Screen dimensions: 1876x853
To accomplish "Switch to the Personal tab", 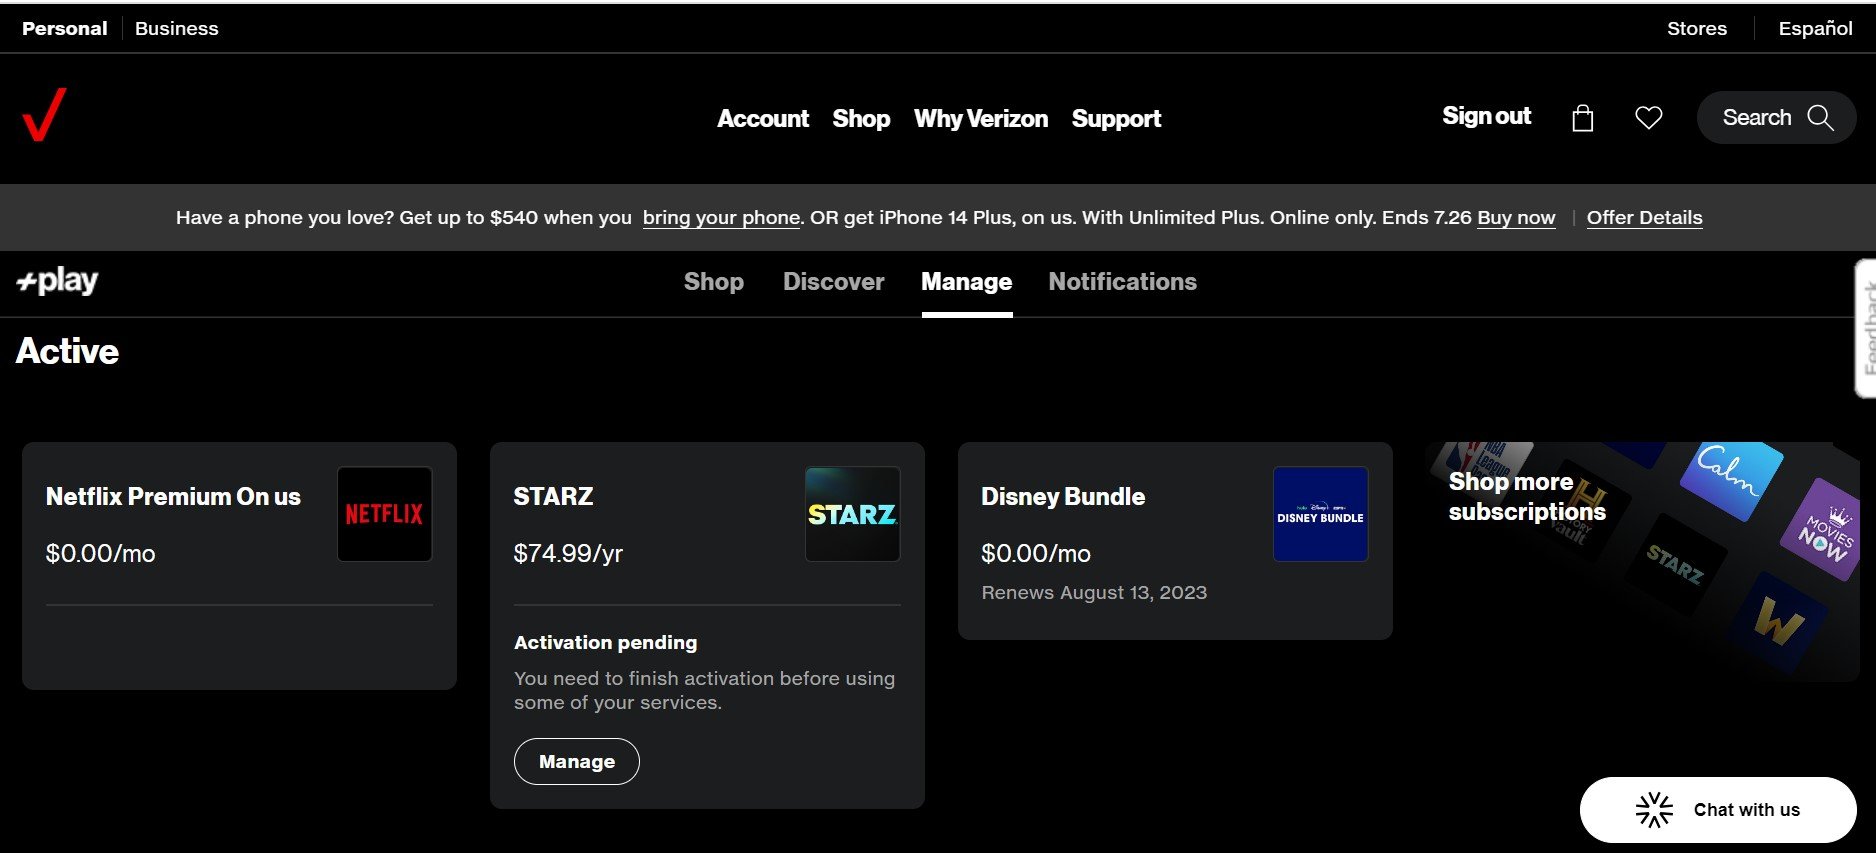I will [65, 29].
